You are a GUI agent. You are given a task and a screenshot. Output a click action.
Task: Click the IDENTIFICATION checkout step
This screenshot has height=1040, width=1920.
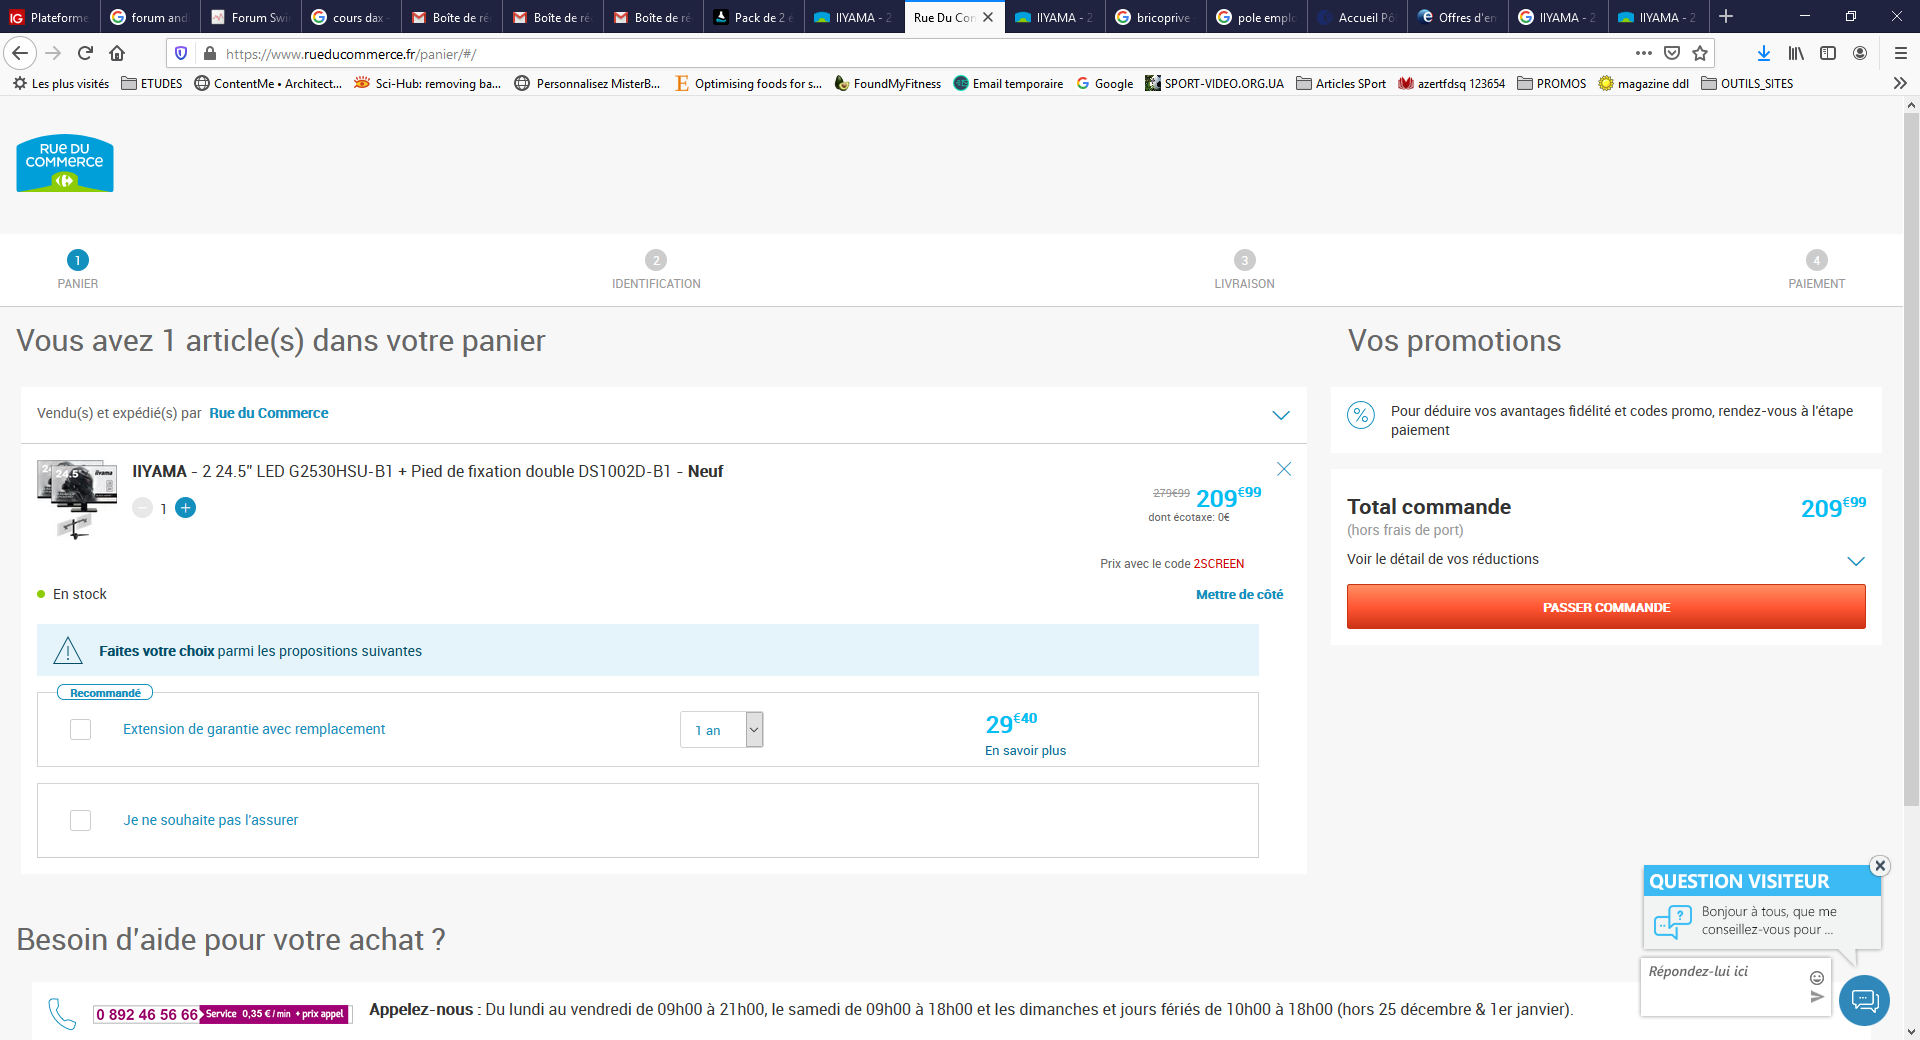coord(656,270)
